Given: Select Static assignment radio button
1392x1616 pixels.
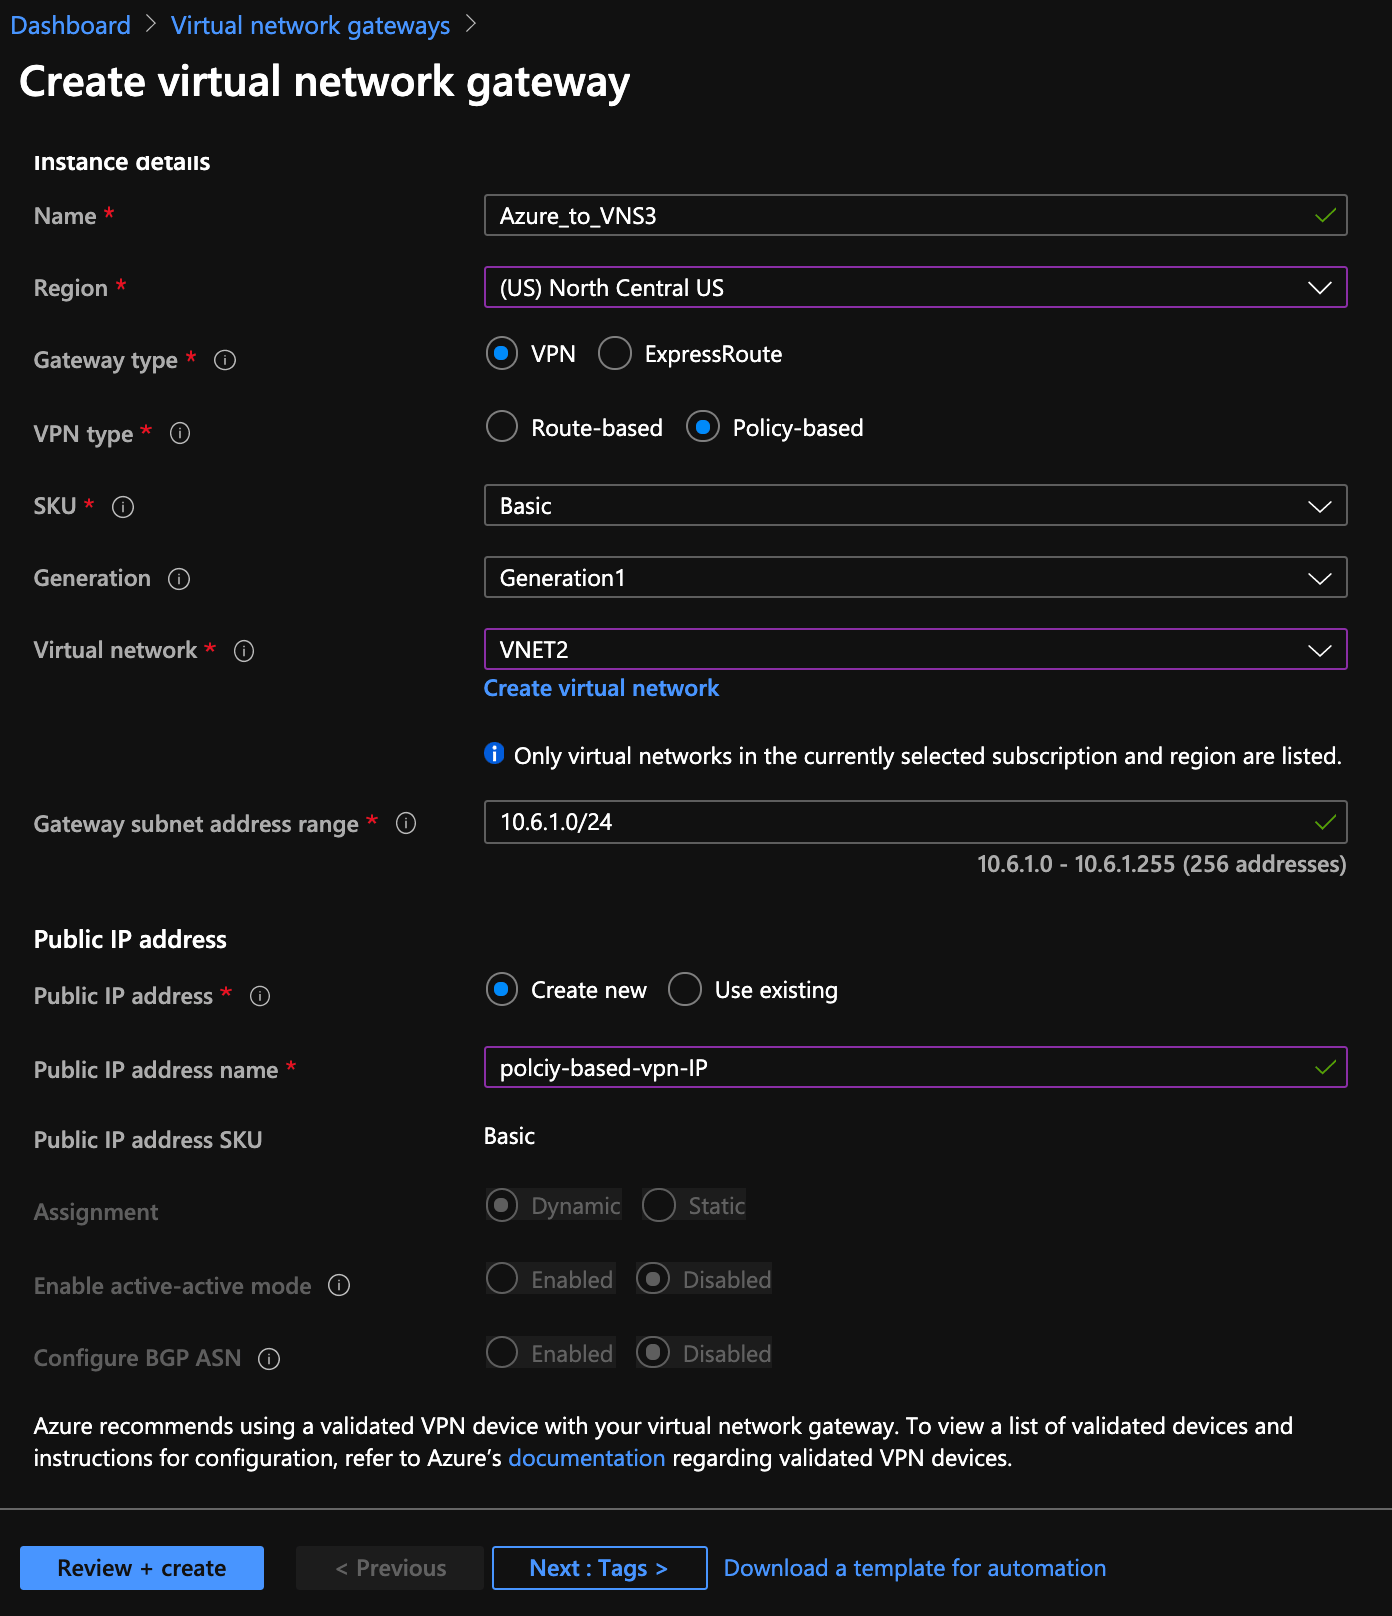Looking at the screenshot, I should [659, 1205].
